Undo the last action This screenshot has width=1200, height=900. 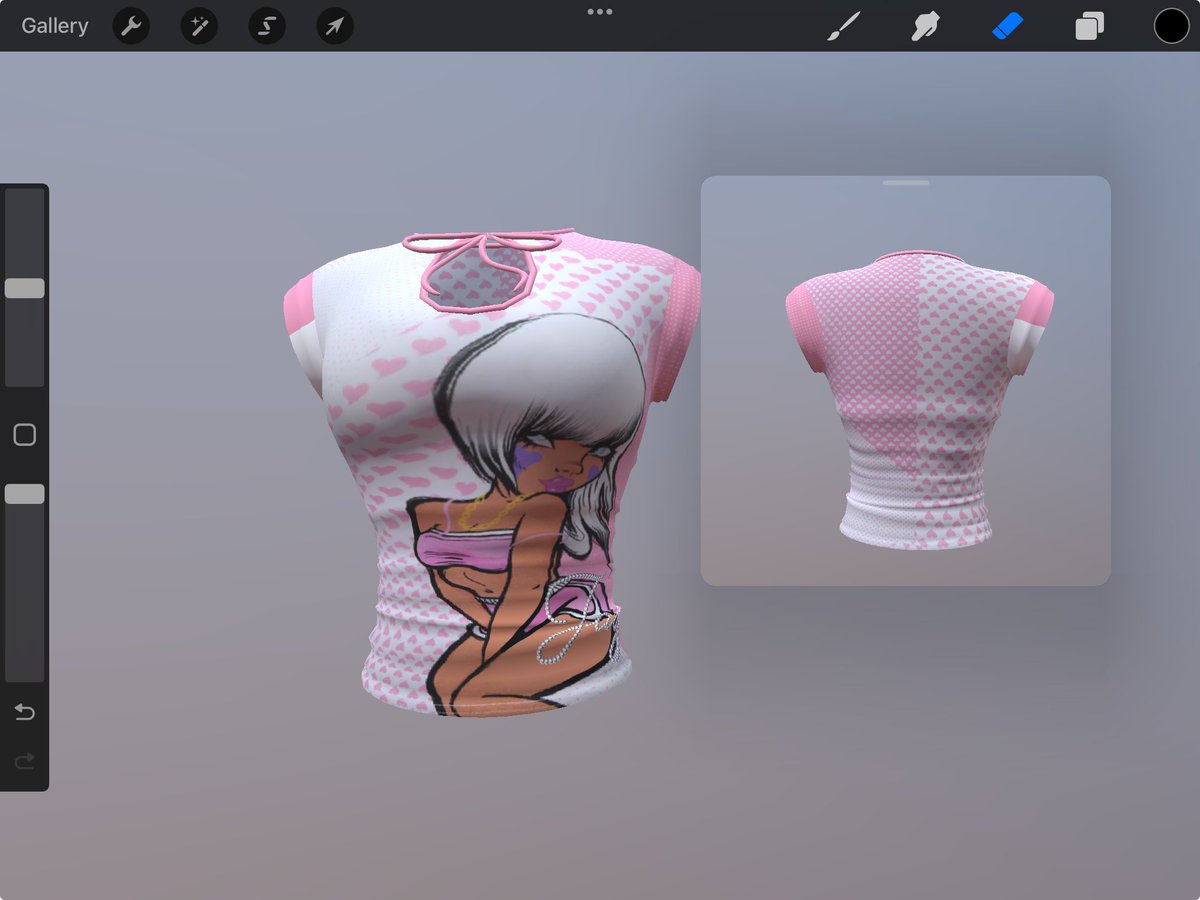pyautogui.click(x=25, y=712)
